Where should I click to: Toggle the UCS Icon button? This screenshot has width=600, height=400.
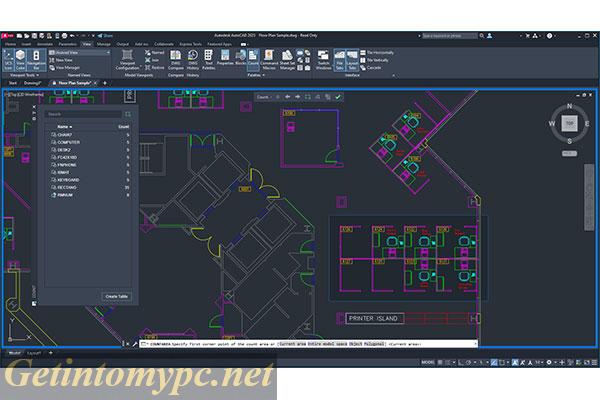pyautogui.click(x=8, y=60)
